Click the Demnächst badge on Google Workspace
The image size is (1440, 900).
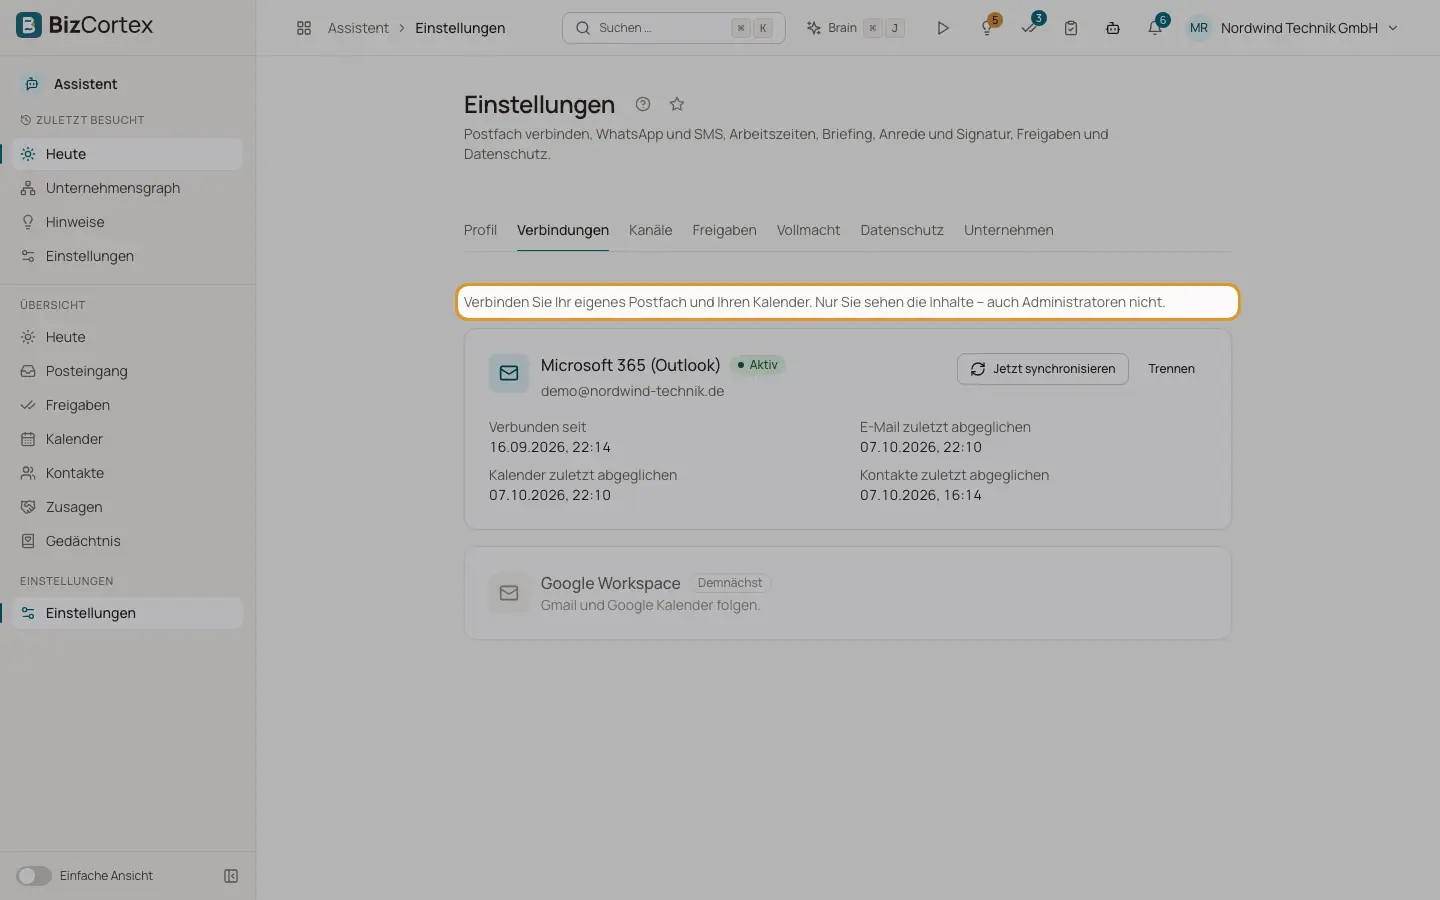pos(730,583)
